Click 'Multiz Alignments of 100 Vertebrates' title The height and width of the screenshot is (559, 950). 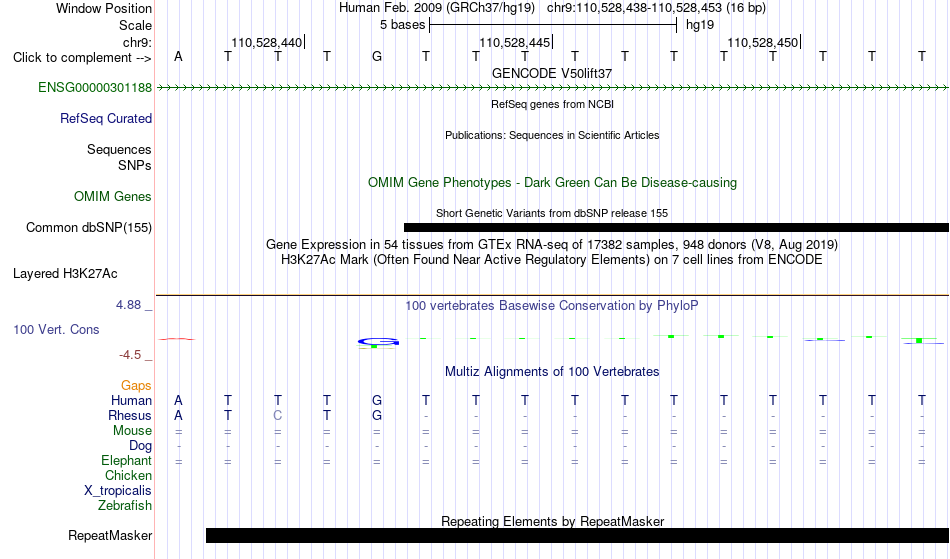tap(552, 372)
